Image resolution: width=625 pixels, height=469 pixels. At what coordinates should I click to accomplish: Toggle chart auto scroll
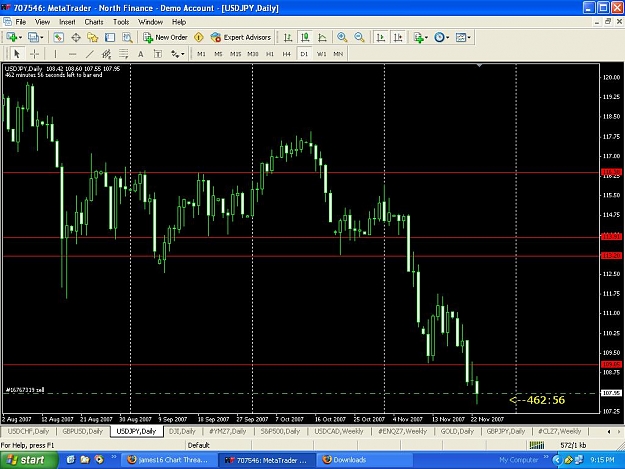point(381,37)
